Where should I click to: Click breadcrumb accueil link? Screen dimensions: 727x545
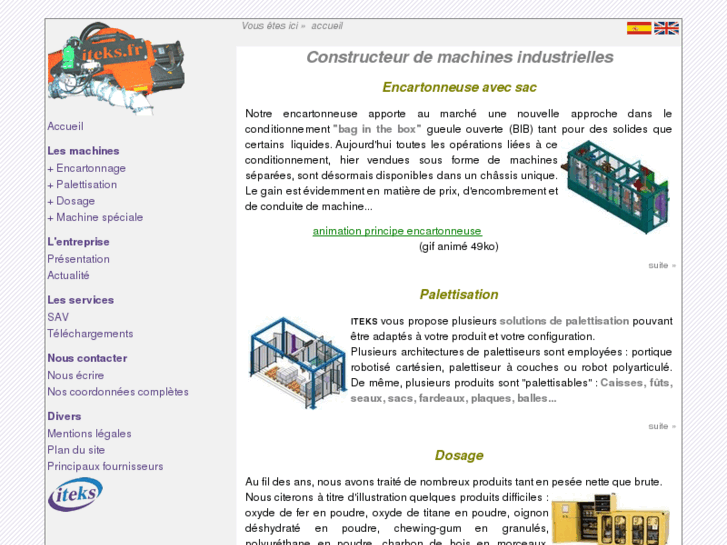coord(327,26)
